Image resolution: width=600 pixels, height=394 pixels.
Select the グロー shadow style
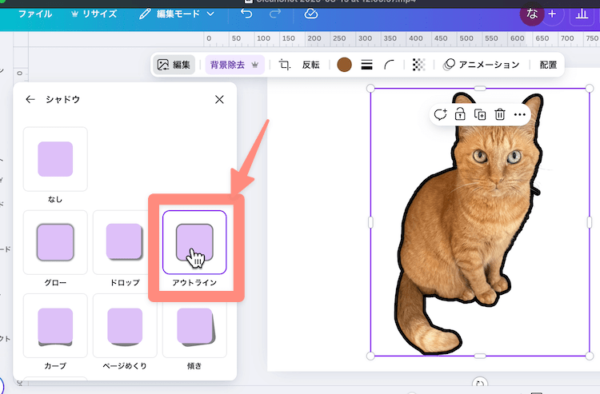coord(55,243)
